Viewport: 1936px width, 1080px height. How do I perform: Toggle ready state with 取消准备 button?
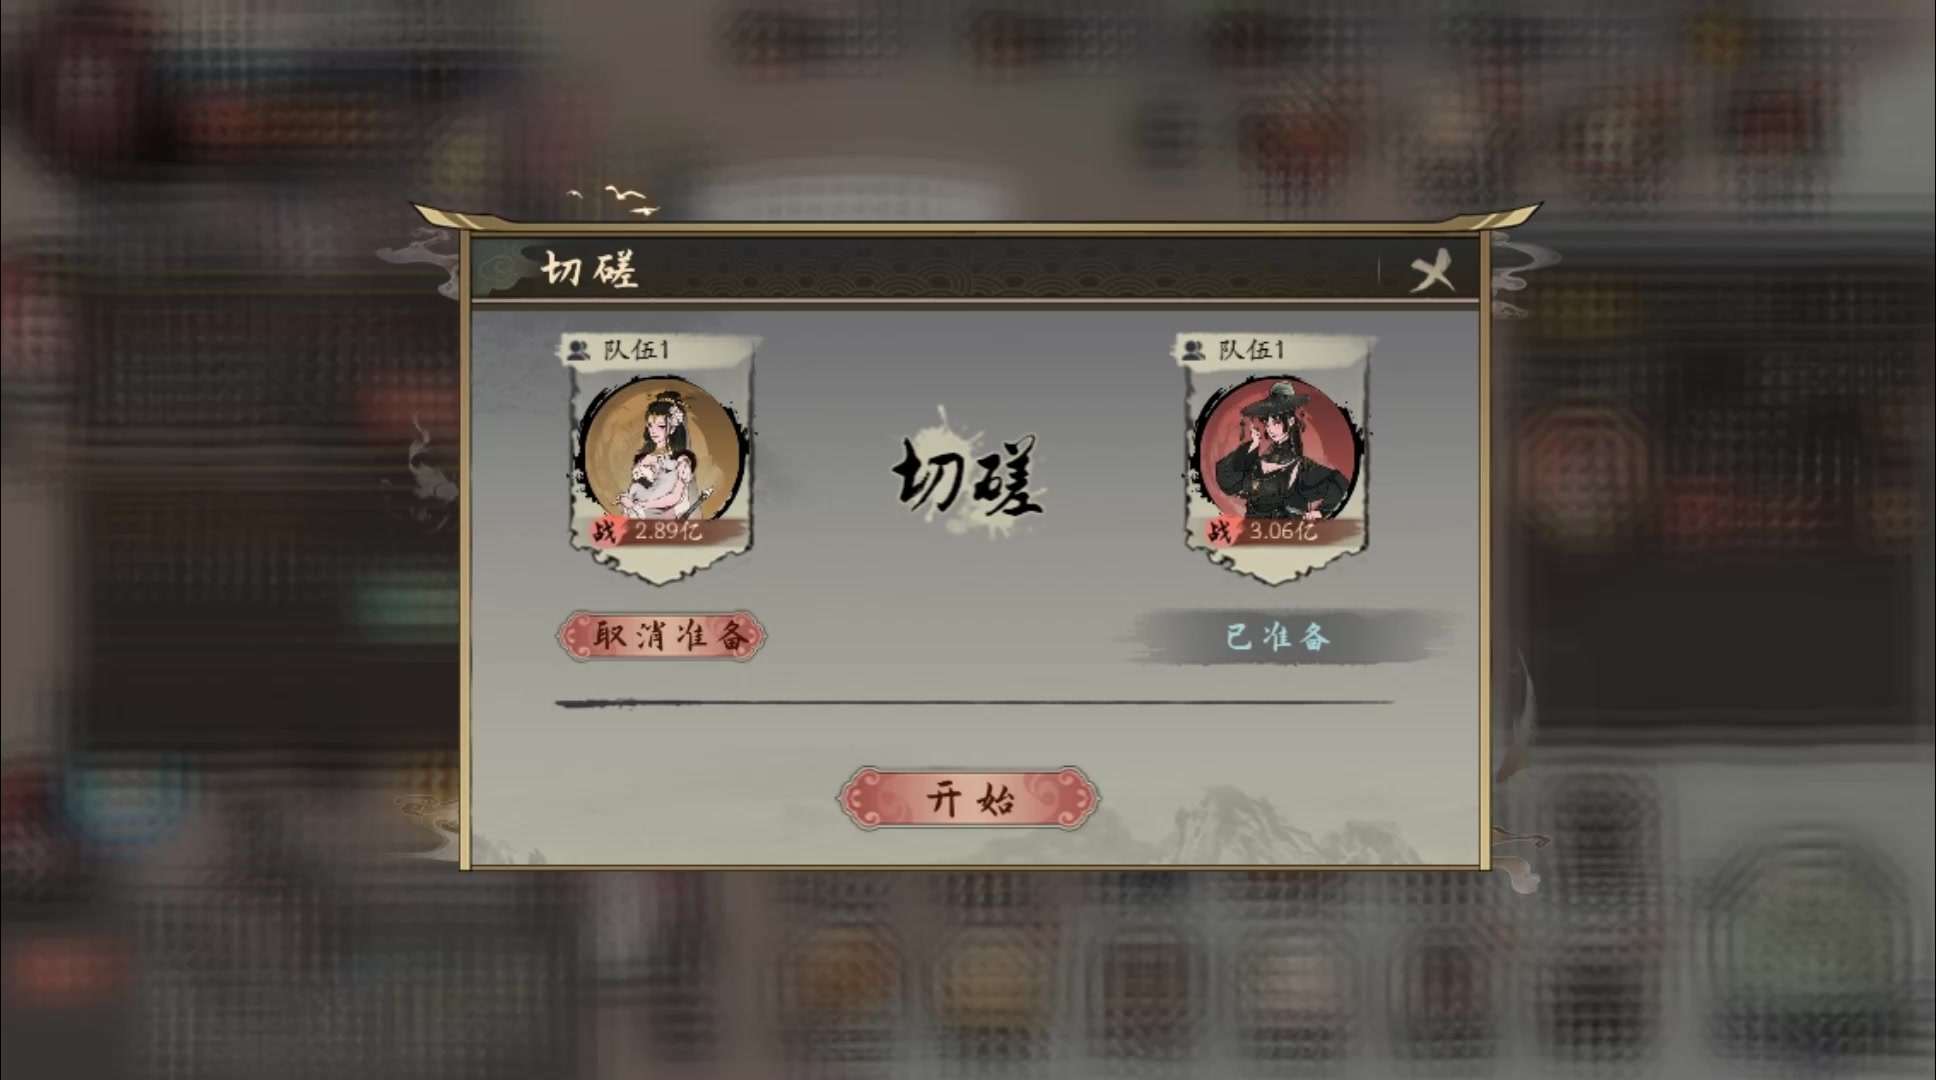click(662, 636)
